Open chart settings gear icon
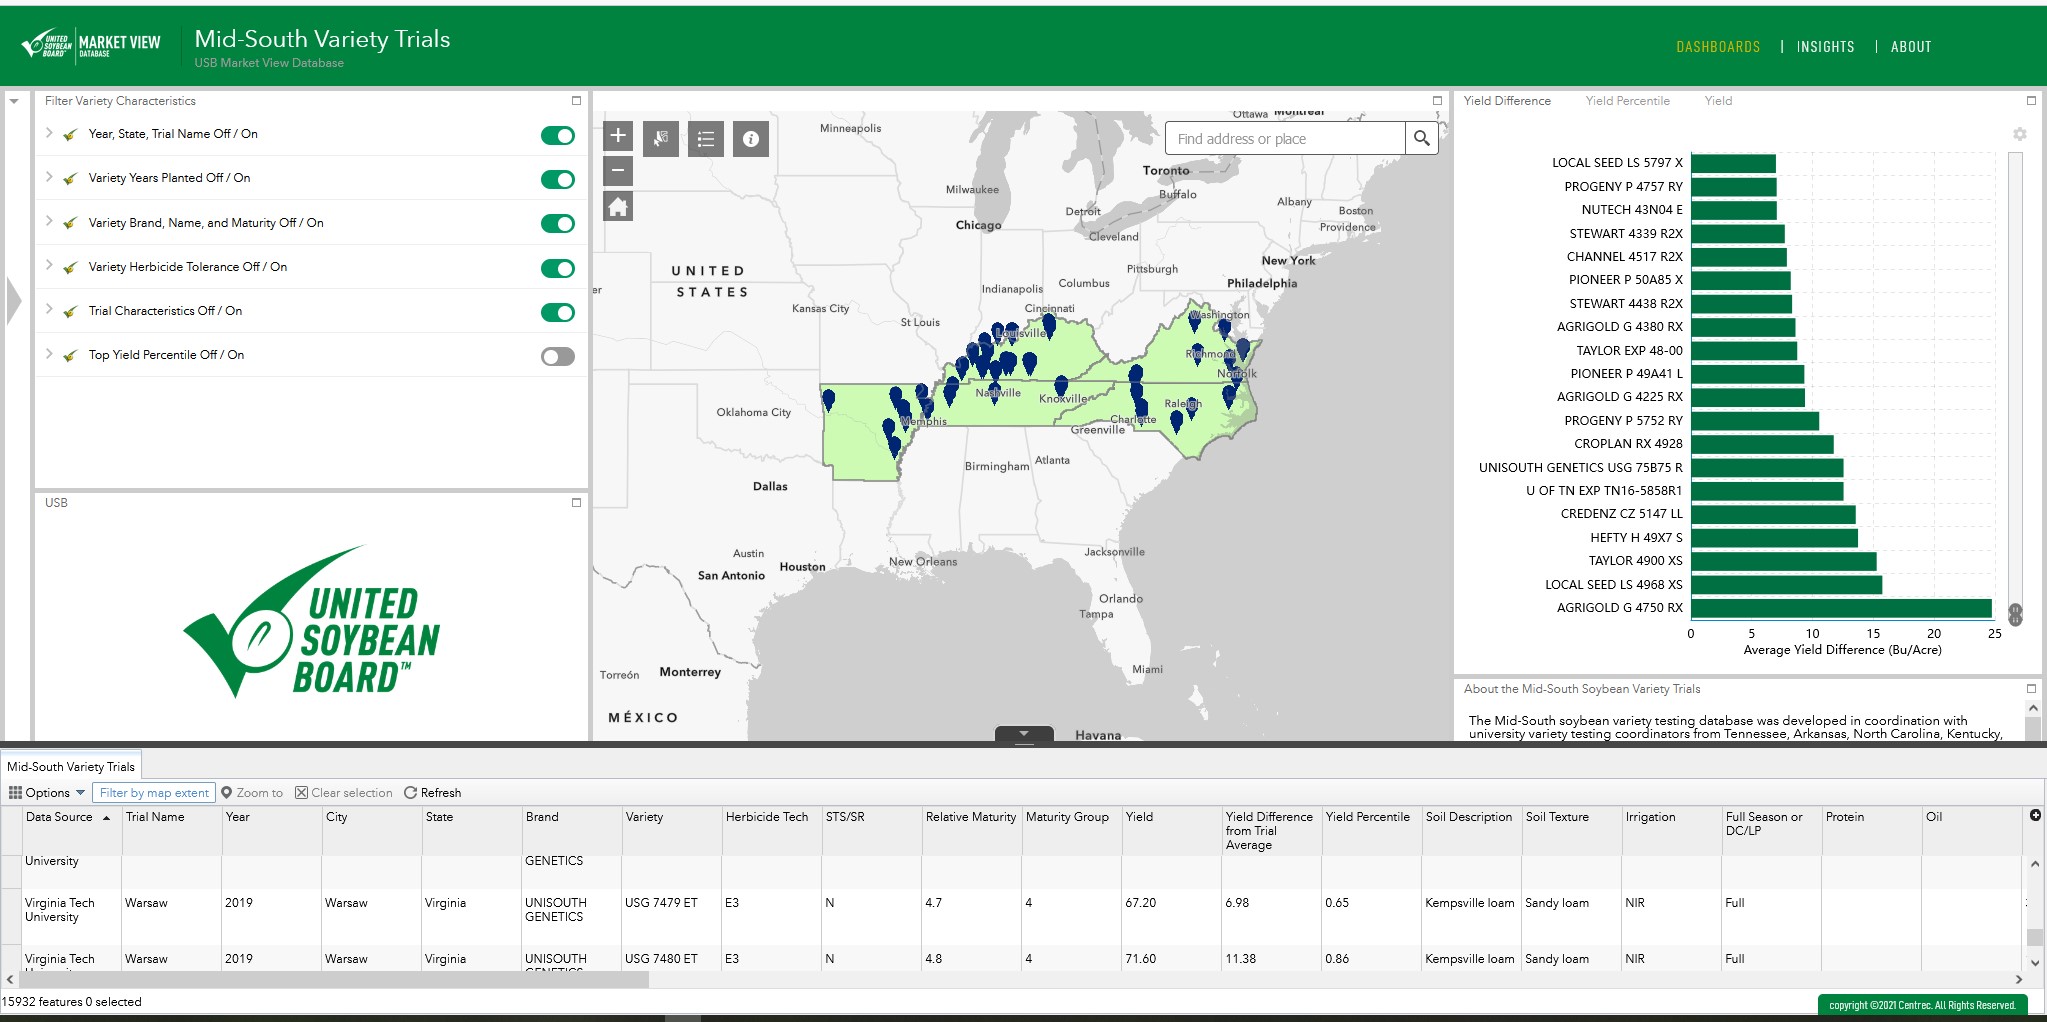Viewport: 2047px width, 1022px height. [2019, 134]
